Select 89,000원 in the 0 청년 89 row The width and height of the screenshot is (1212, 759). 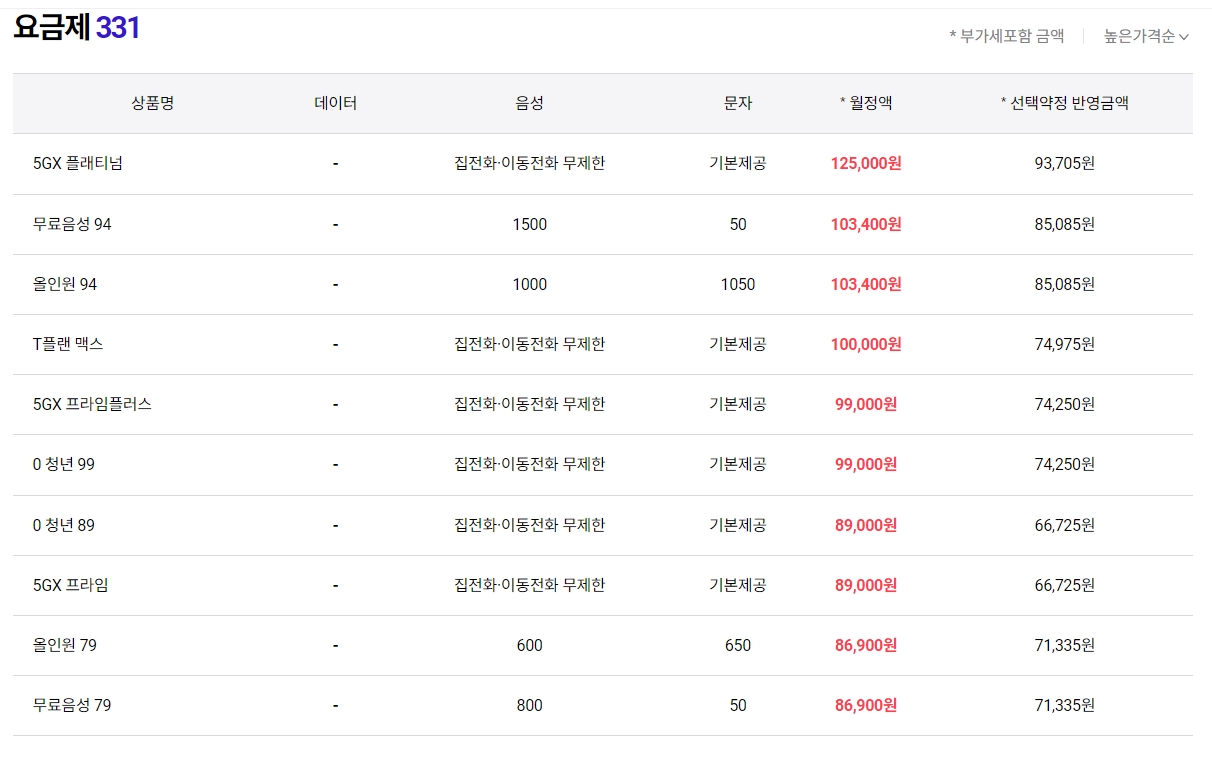pos(866,525)
